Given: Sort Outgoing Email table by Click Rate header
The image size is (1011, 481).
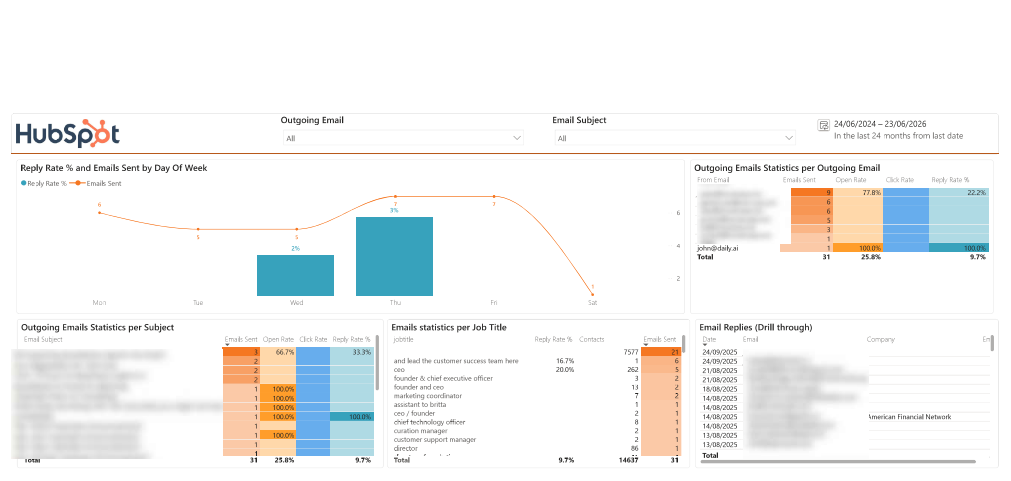Looking at the screenshot, I should 899,180.
